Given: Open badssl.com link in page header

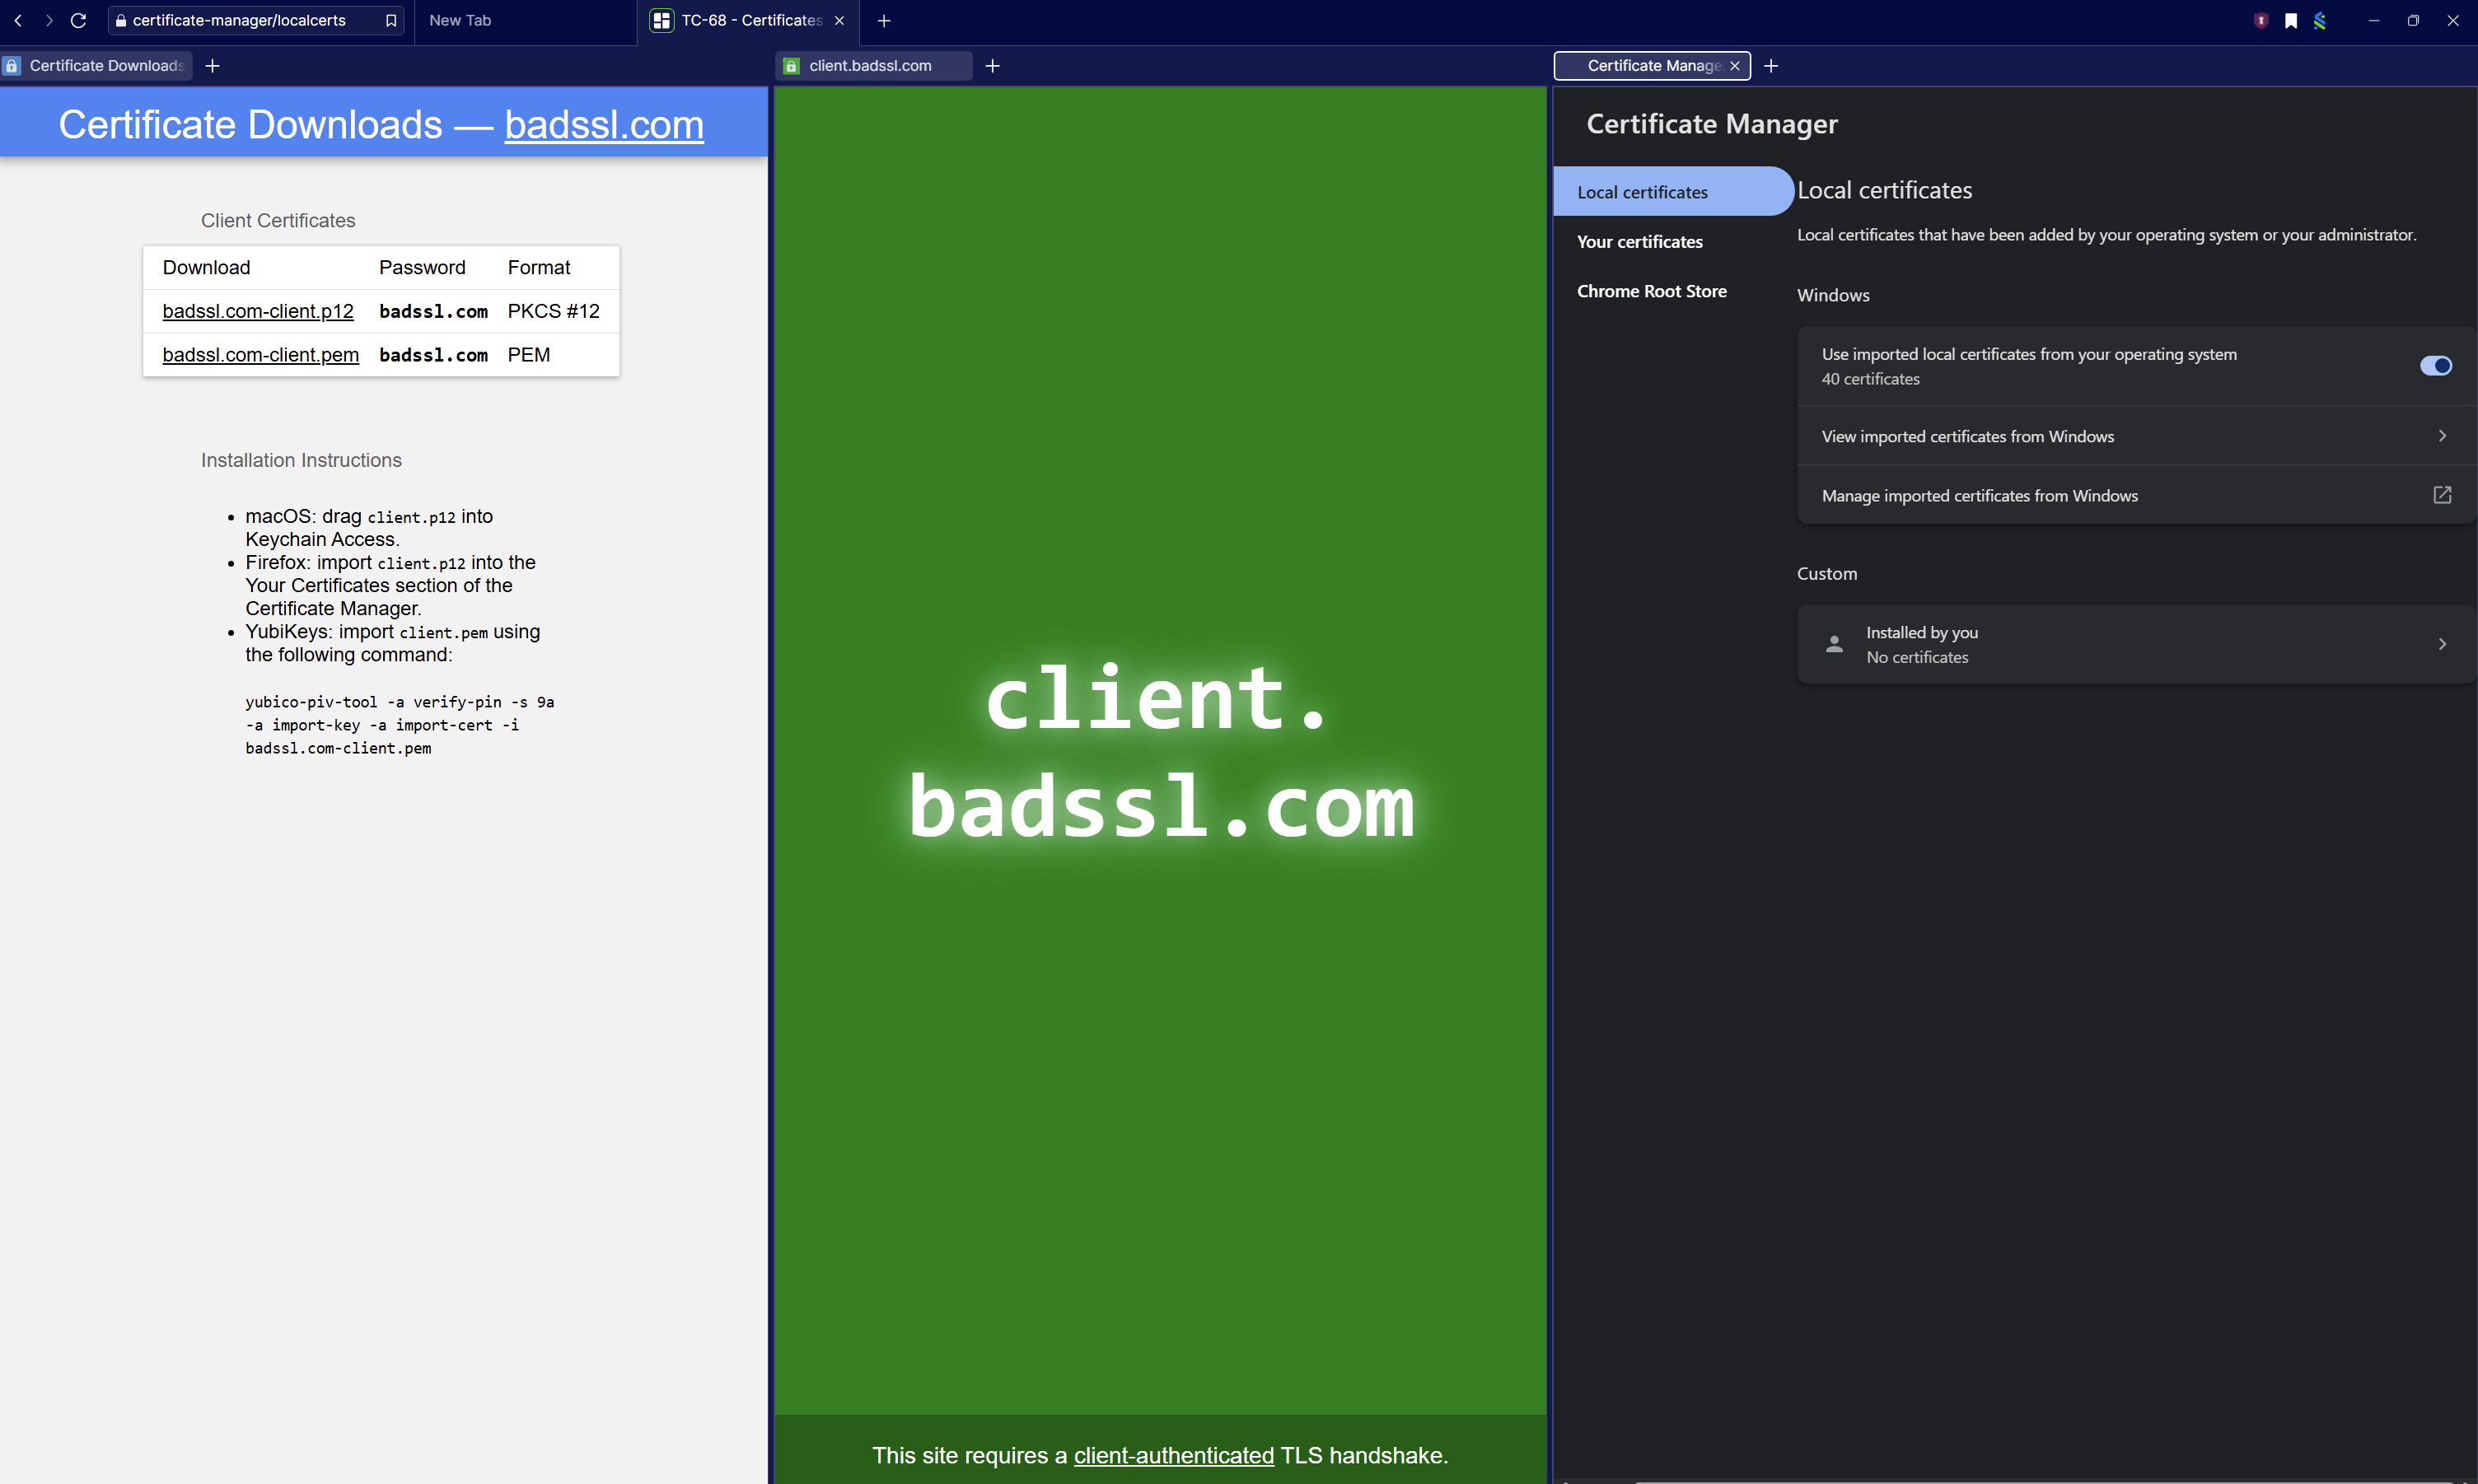Looking at the screenshot, I should [604, 125].
